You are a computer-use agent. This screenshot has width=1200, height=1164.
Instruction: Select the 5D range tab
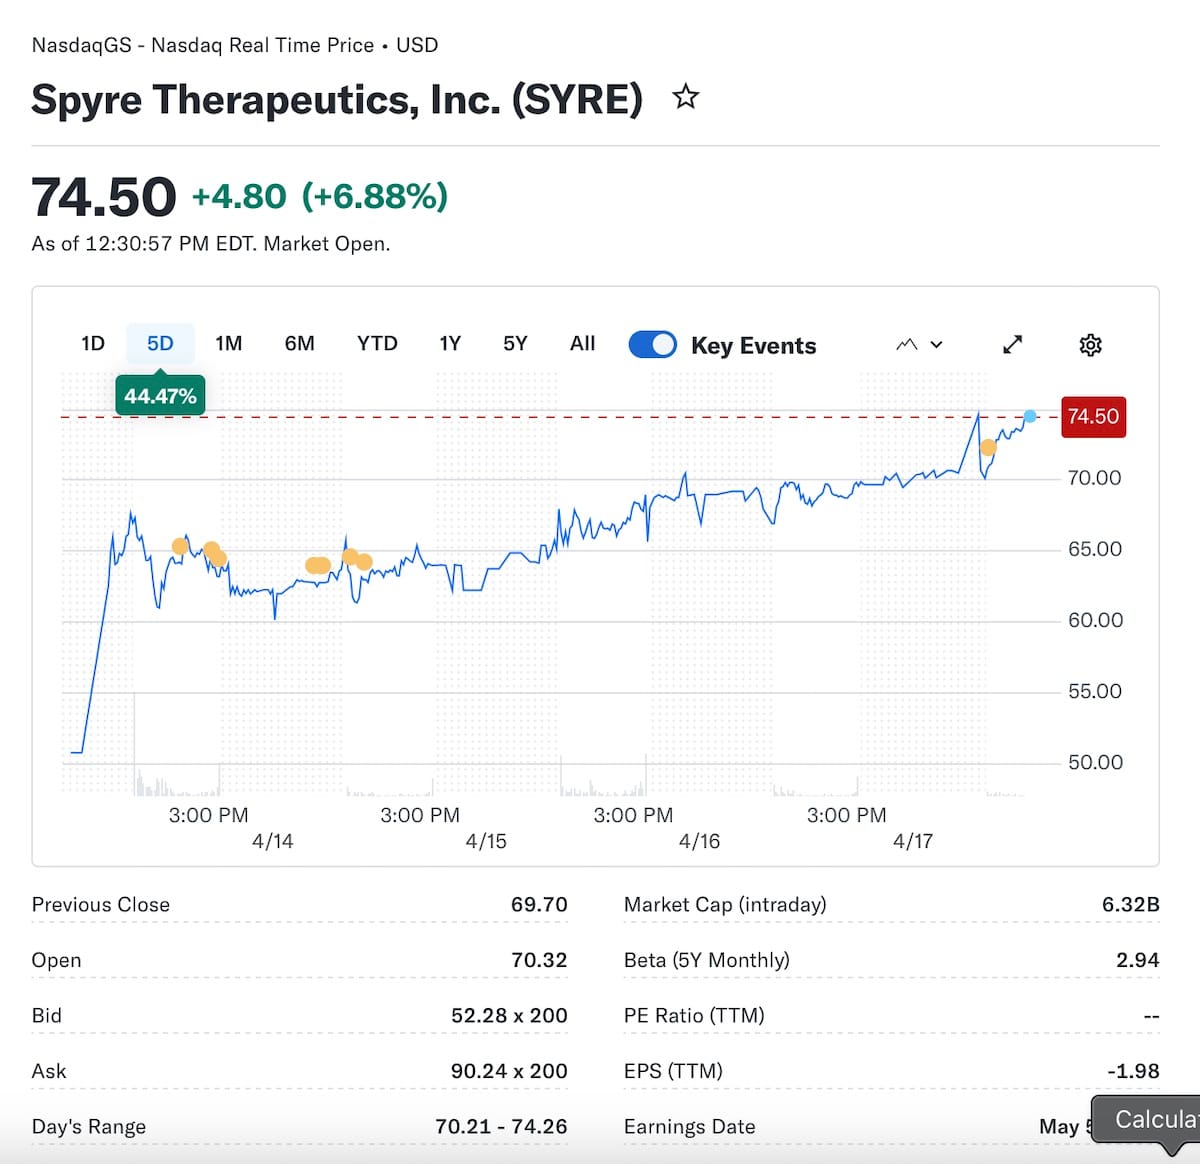point(160,344)
